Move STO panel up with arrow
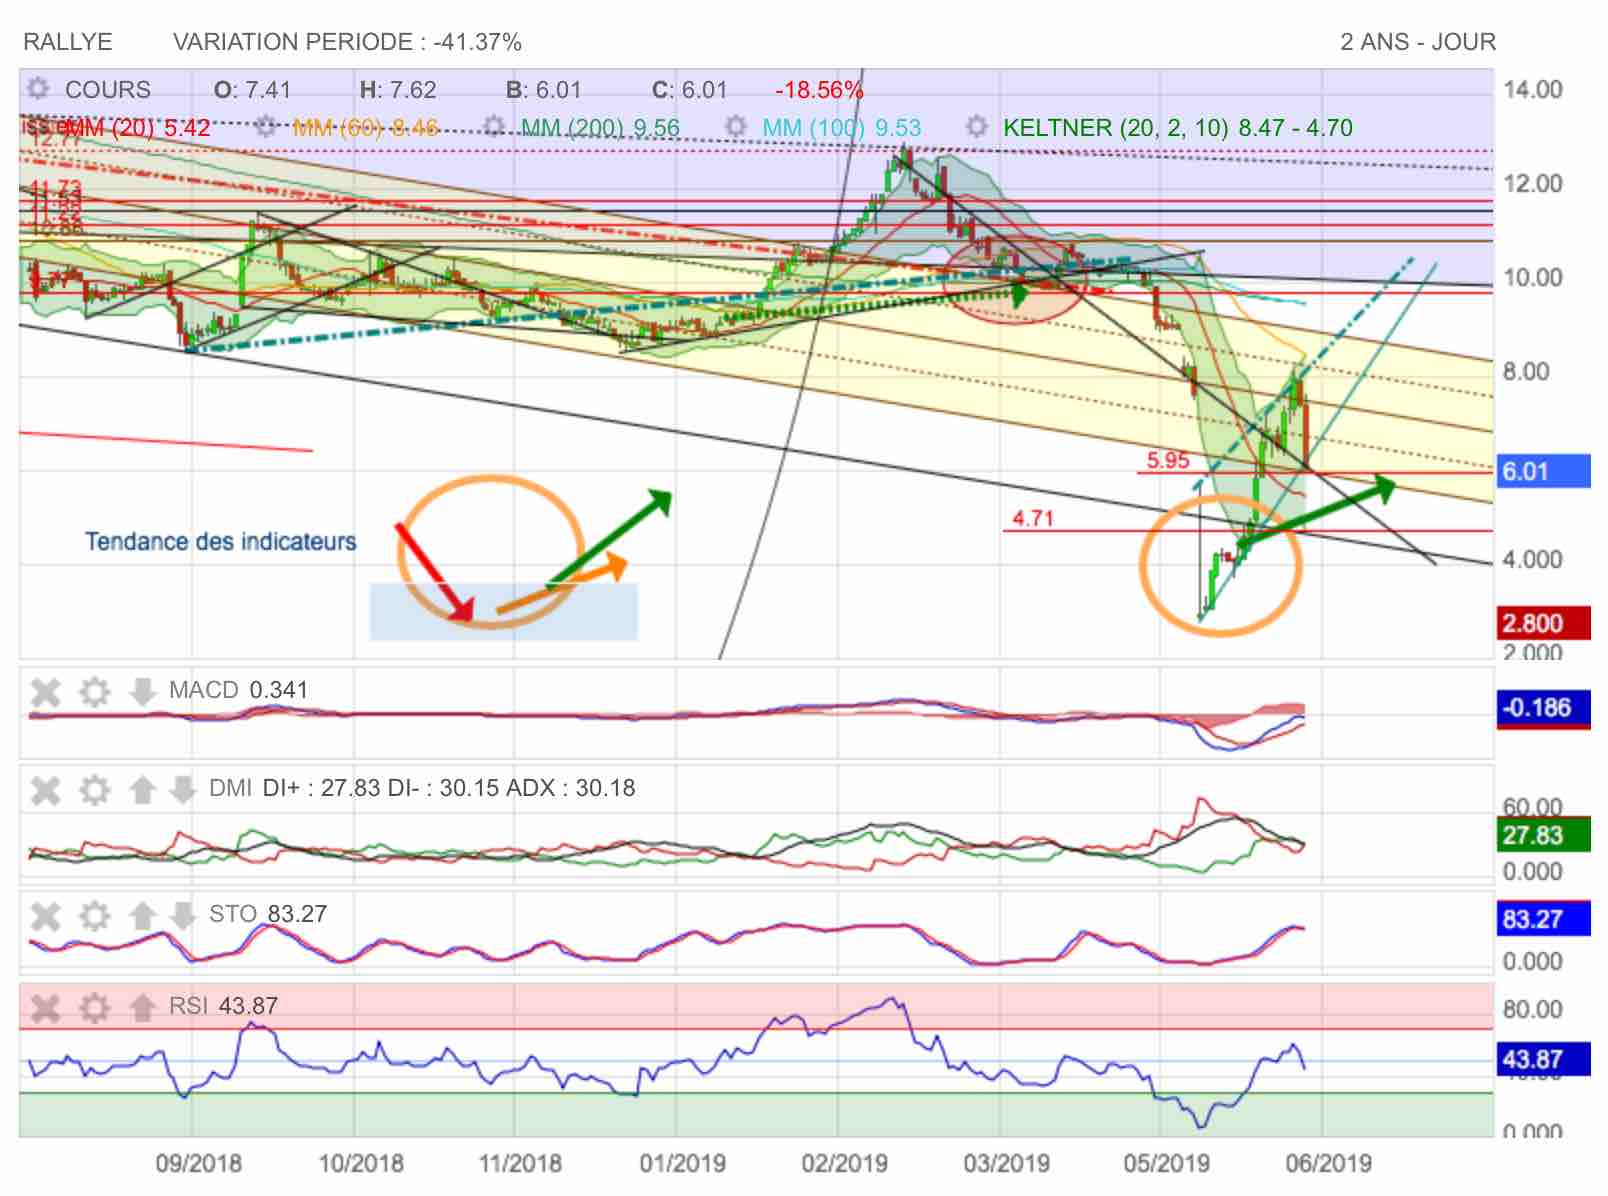1608x1196 pixels. (142, 915)
